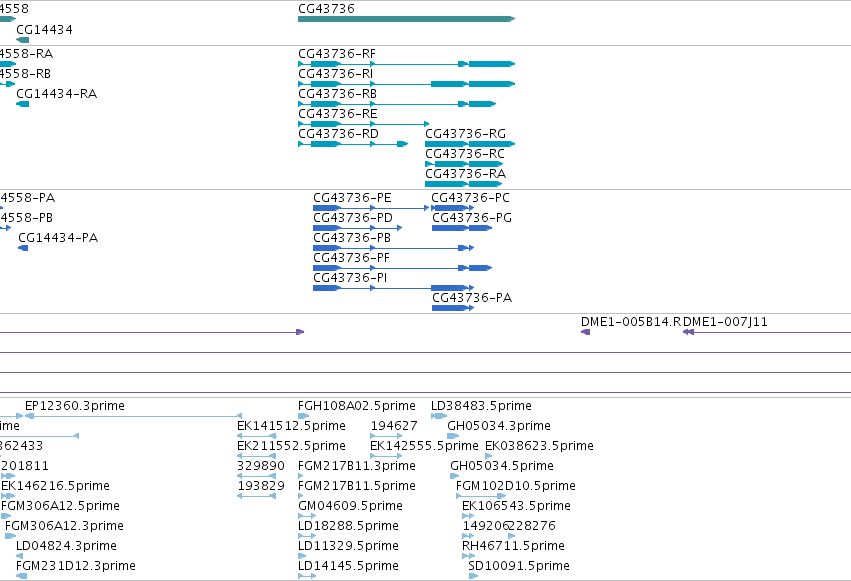Image resolution: width=851 pixels, height=581 pixels.
Task: Click the LD38483.5prime EST arrow
Action: [439, 416]
